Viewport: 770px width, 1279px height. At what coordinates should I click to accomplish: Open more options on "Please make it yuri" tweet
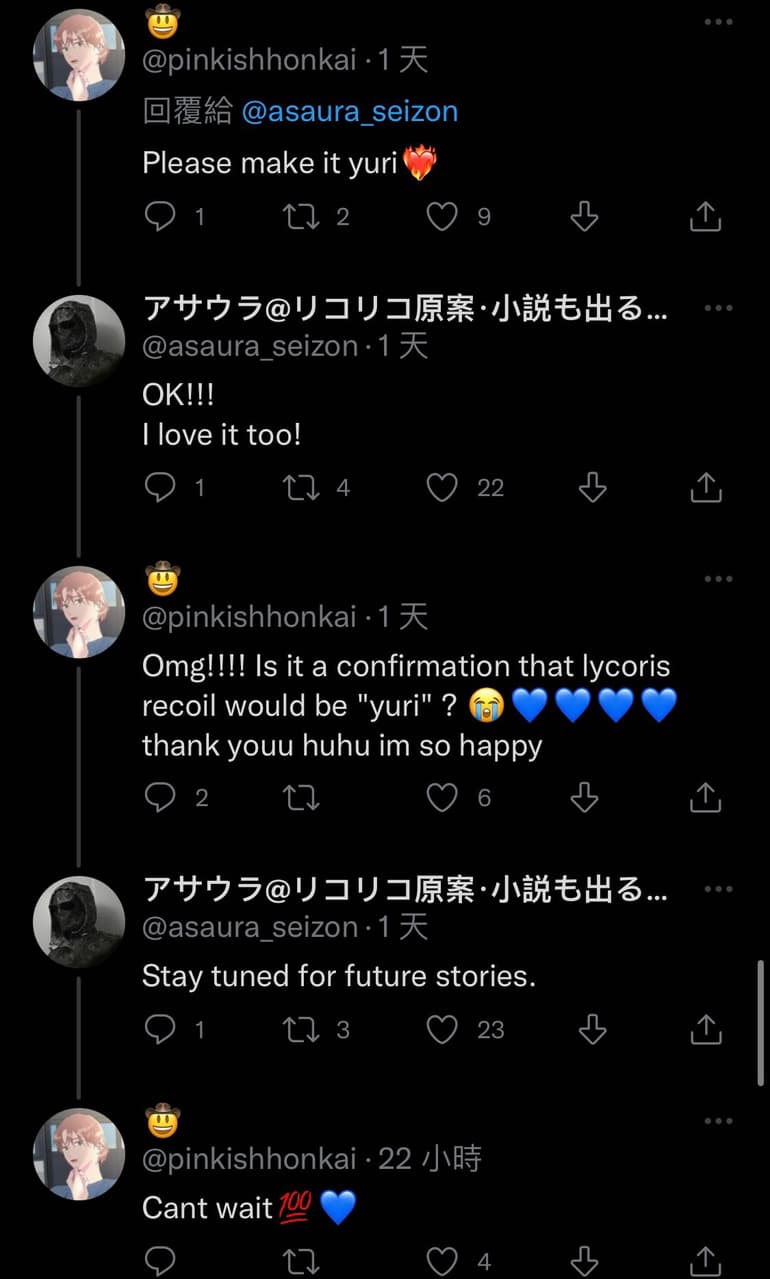pos(718,22)
